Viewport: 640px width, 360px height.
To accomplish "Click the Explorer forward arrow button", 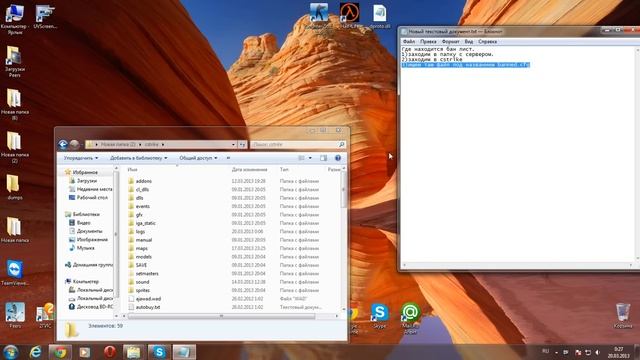I will [x=74, y=144].
